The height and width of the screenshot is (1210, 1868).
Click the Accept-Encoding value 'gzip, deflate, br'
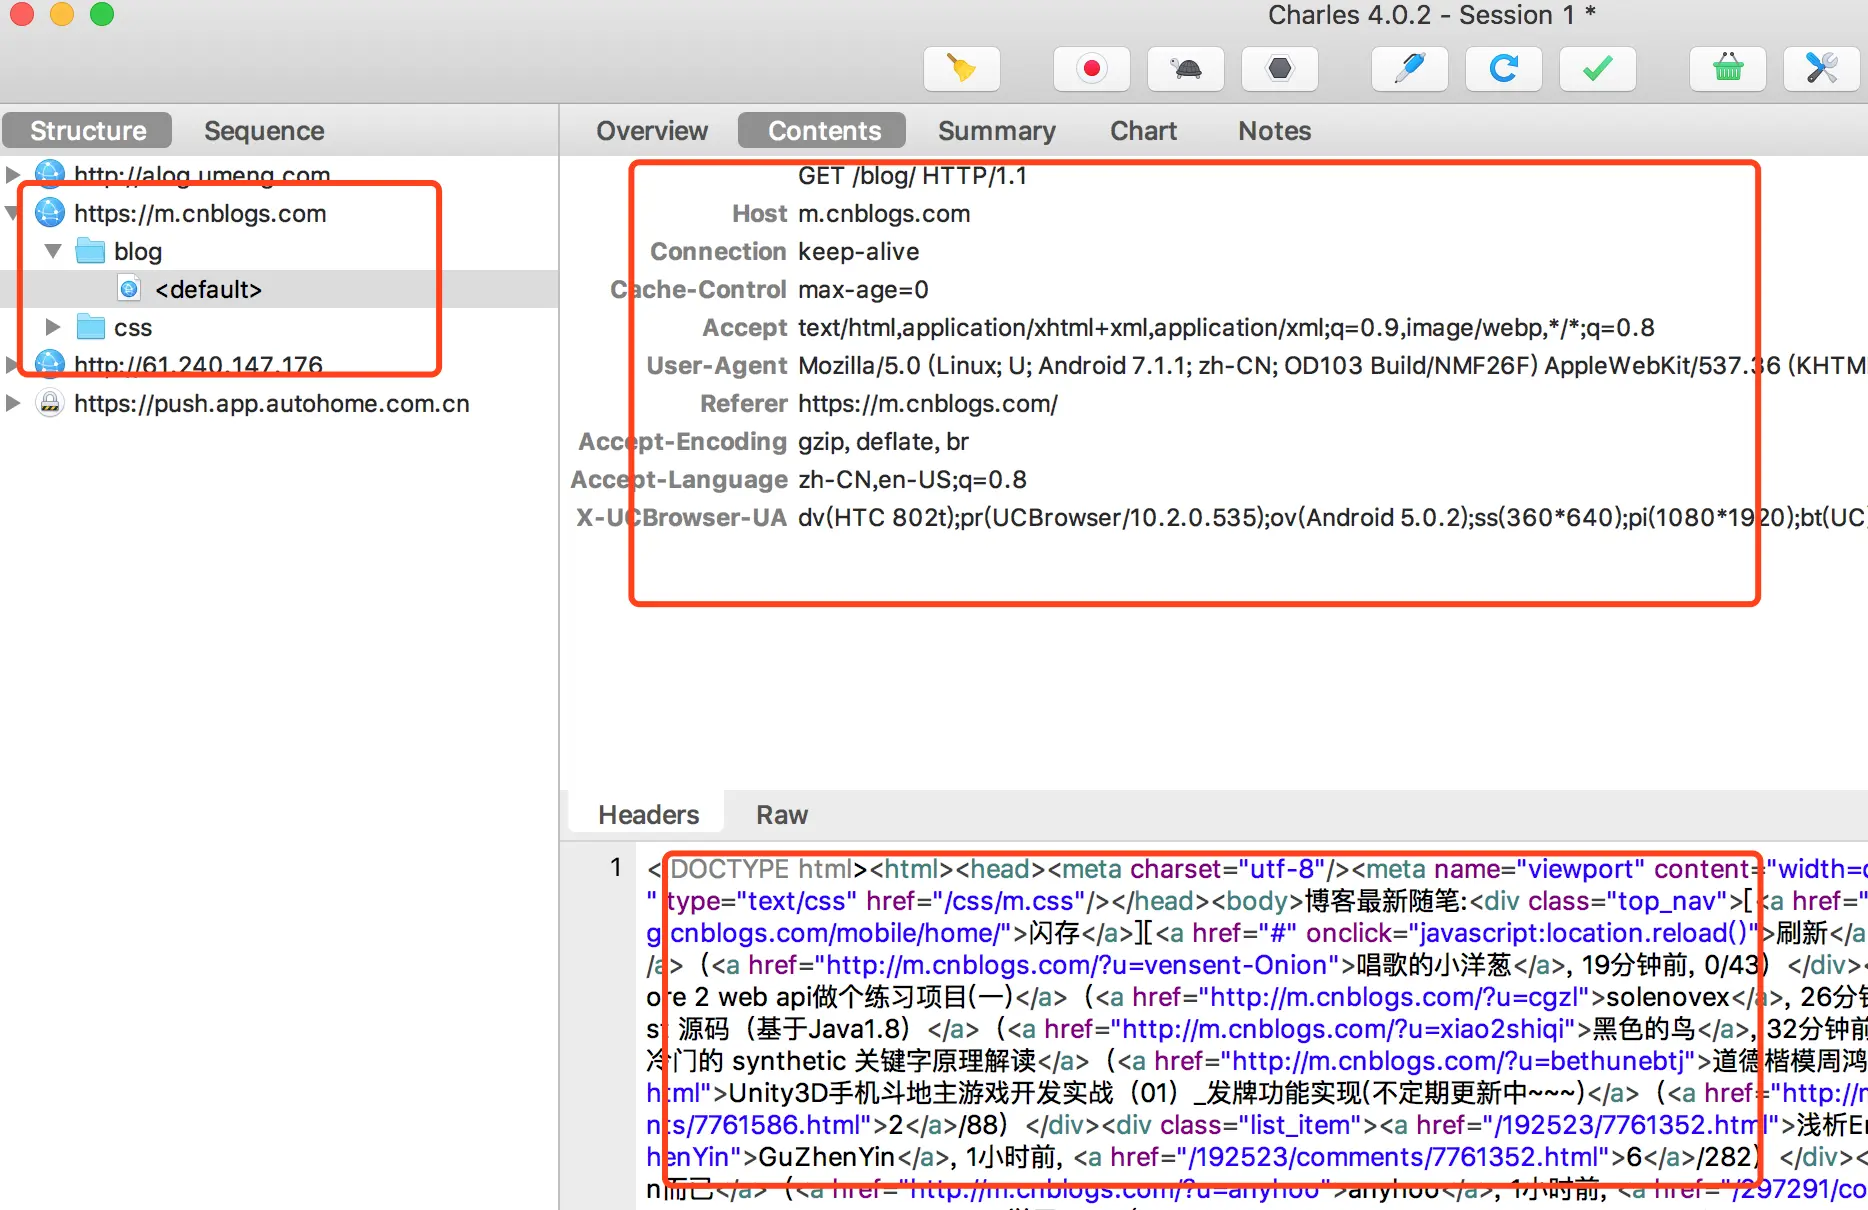point(883,442)
